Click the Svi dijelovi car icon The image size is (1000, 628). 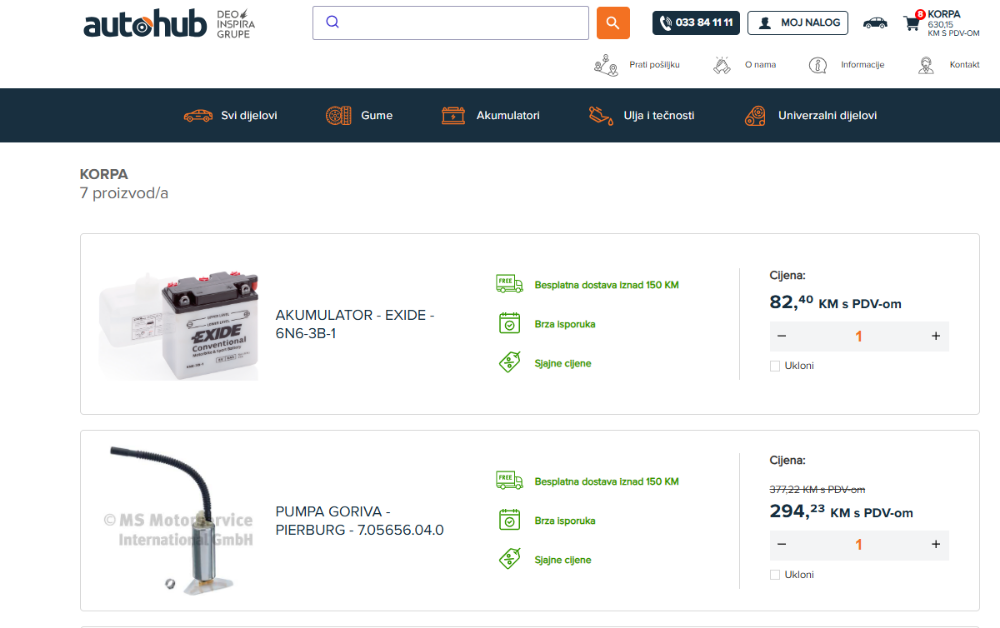point(198,115)
